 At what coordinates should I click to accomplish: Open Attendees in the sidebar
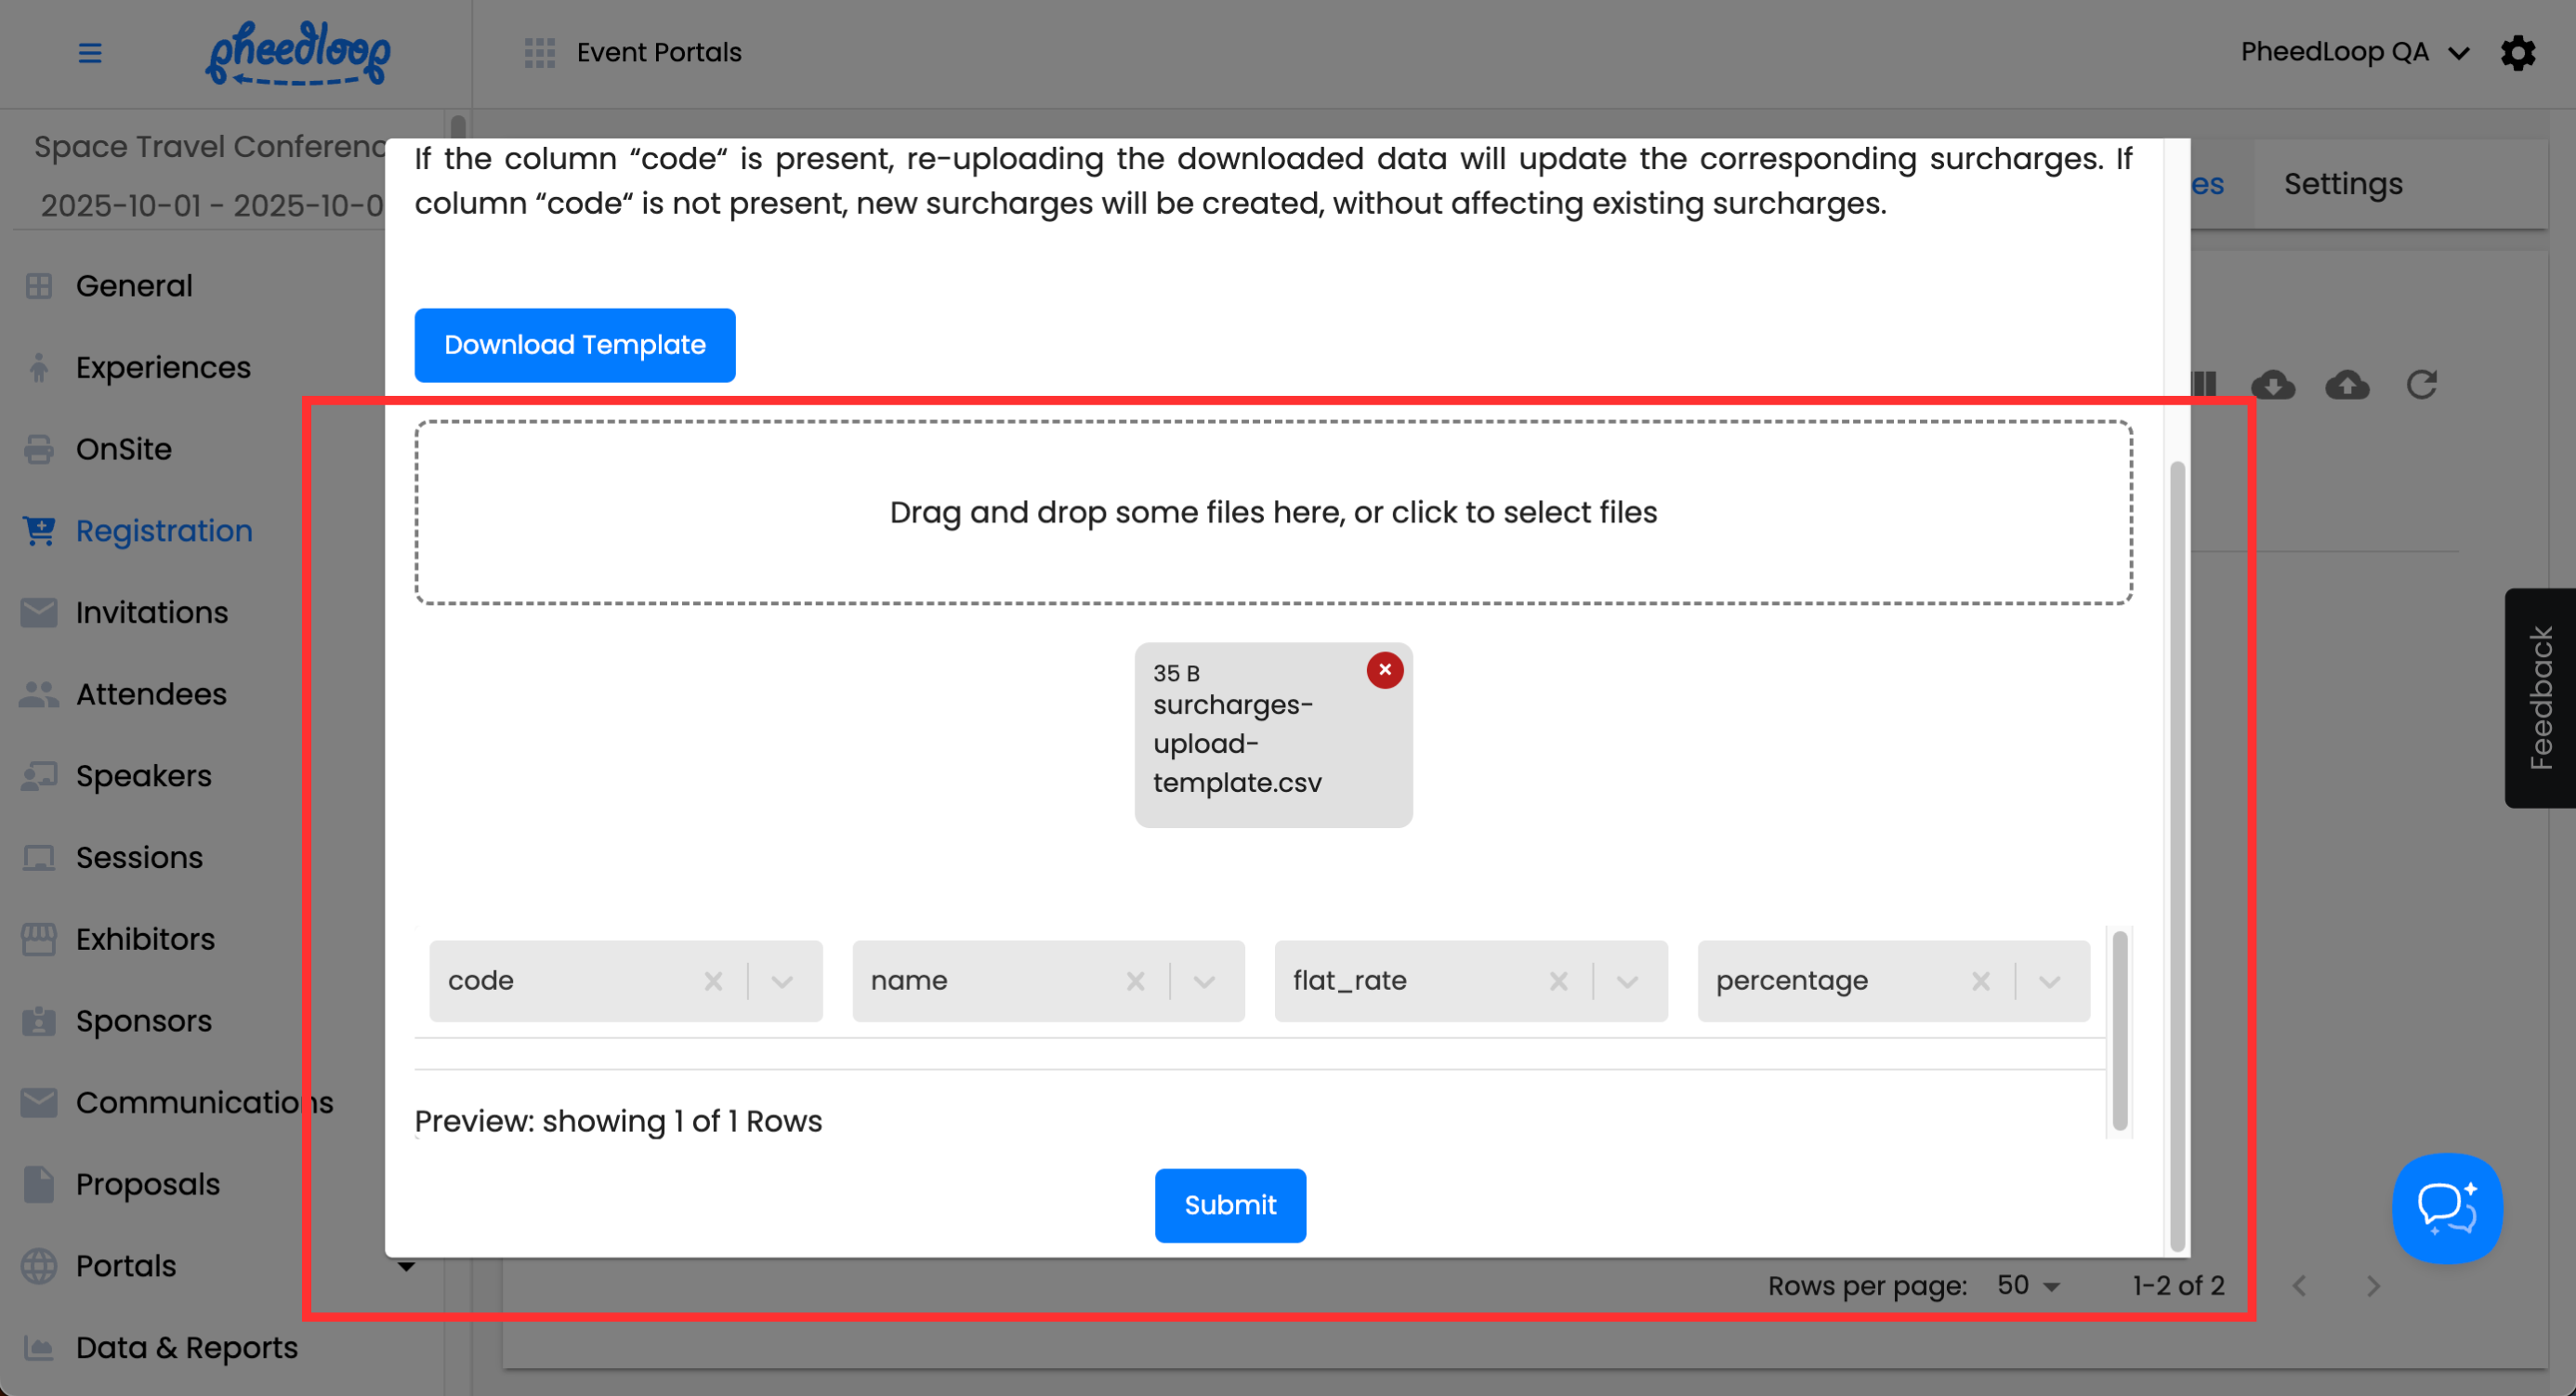(151, 694)
